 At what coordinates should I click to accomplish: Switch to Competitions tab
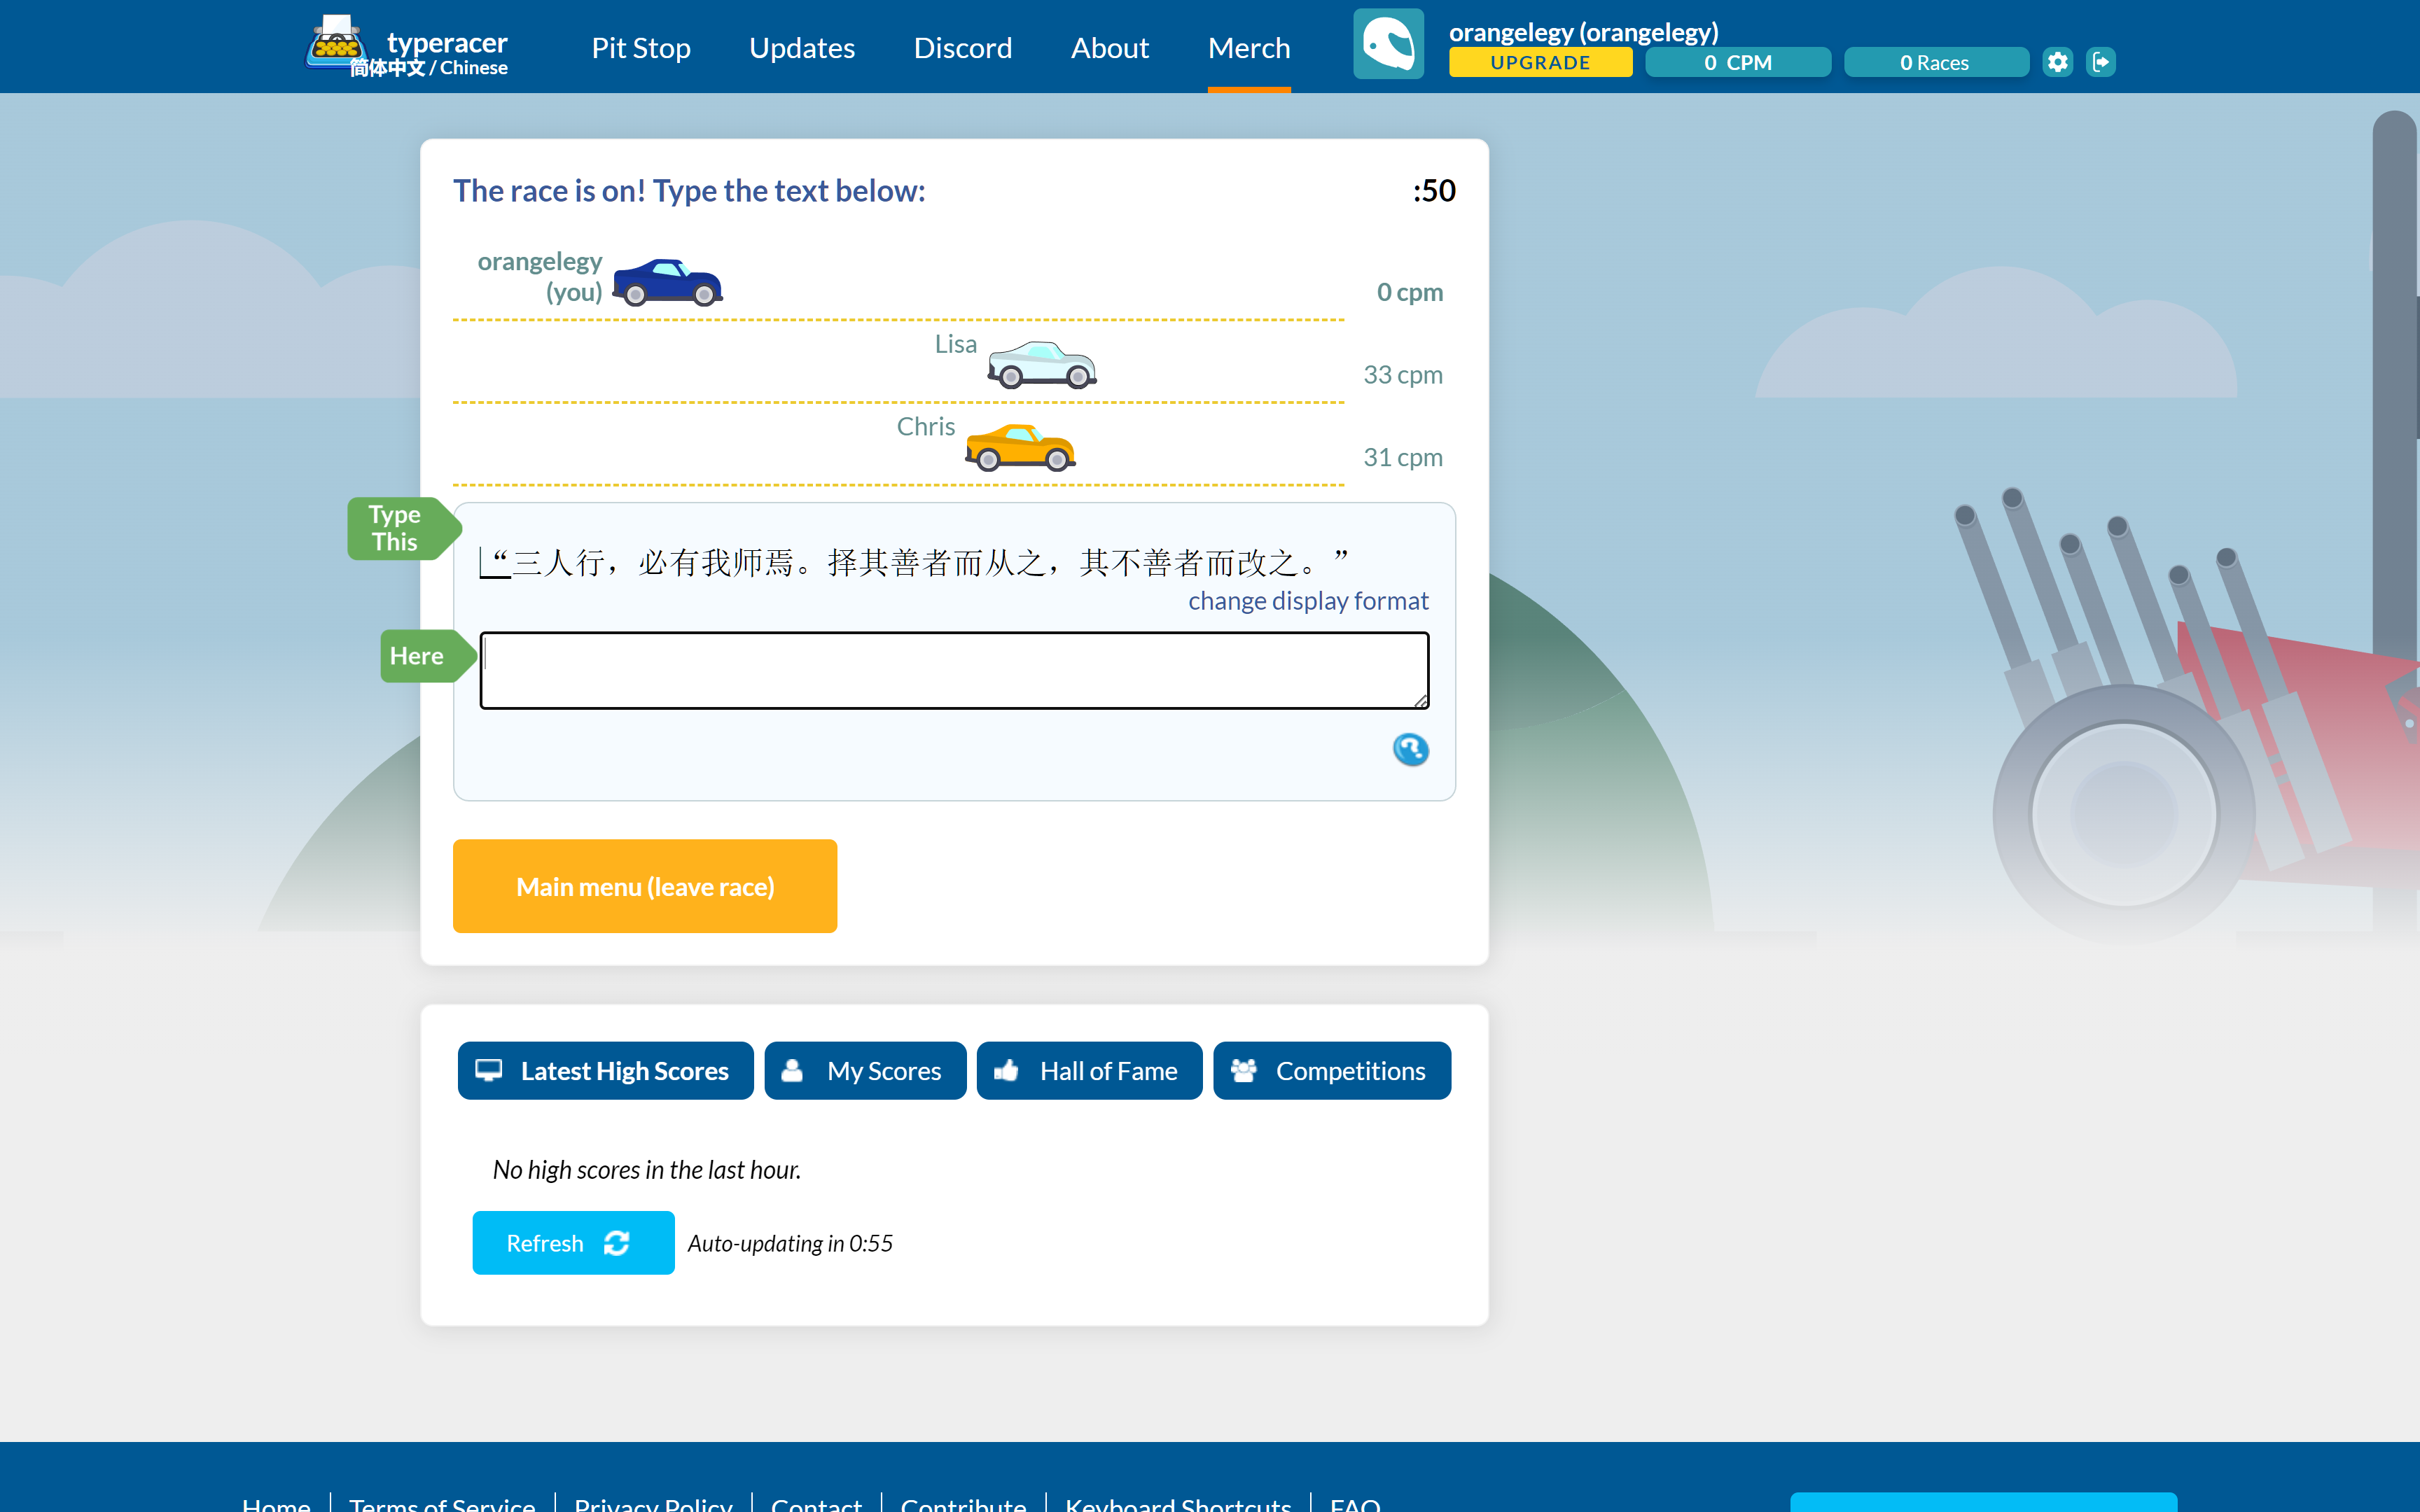point(1332,1070)
